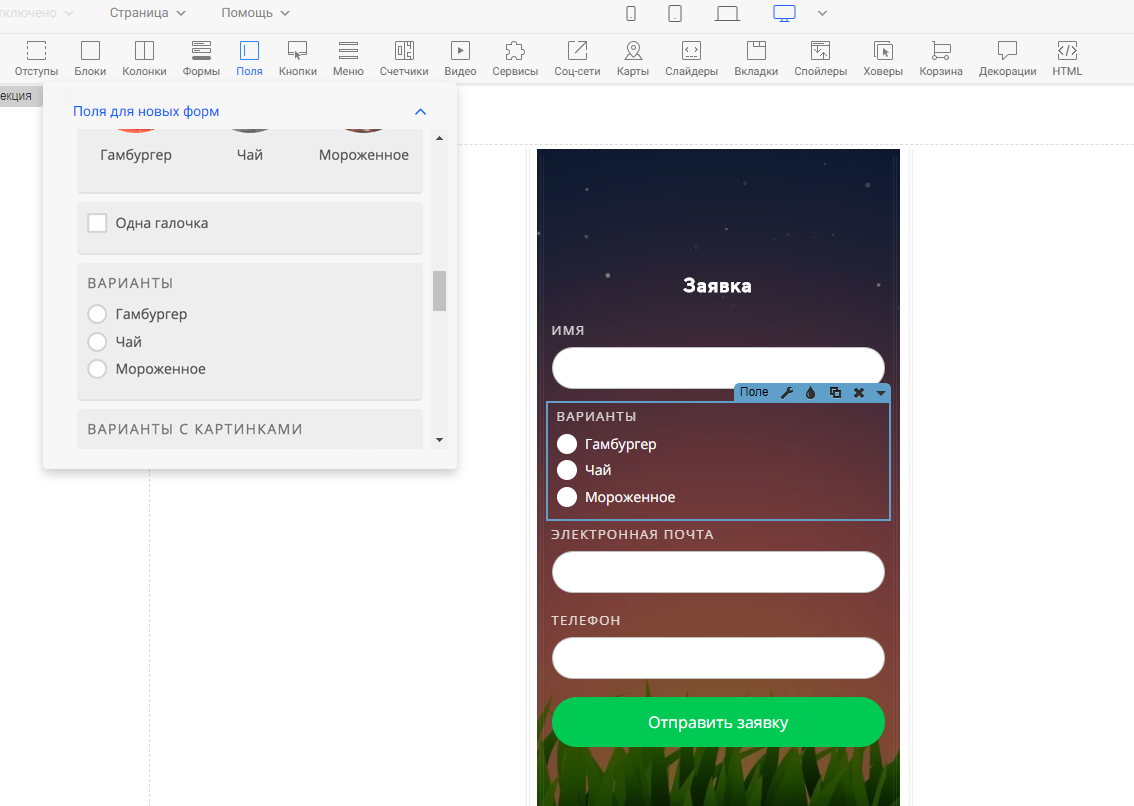Image resolution: width=1134 pixels, height=806 pixels.
Task: Expand the Поле toolbar dropdown arrow
Action: pyautogui.click(x=880, y=393)
